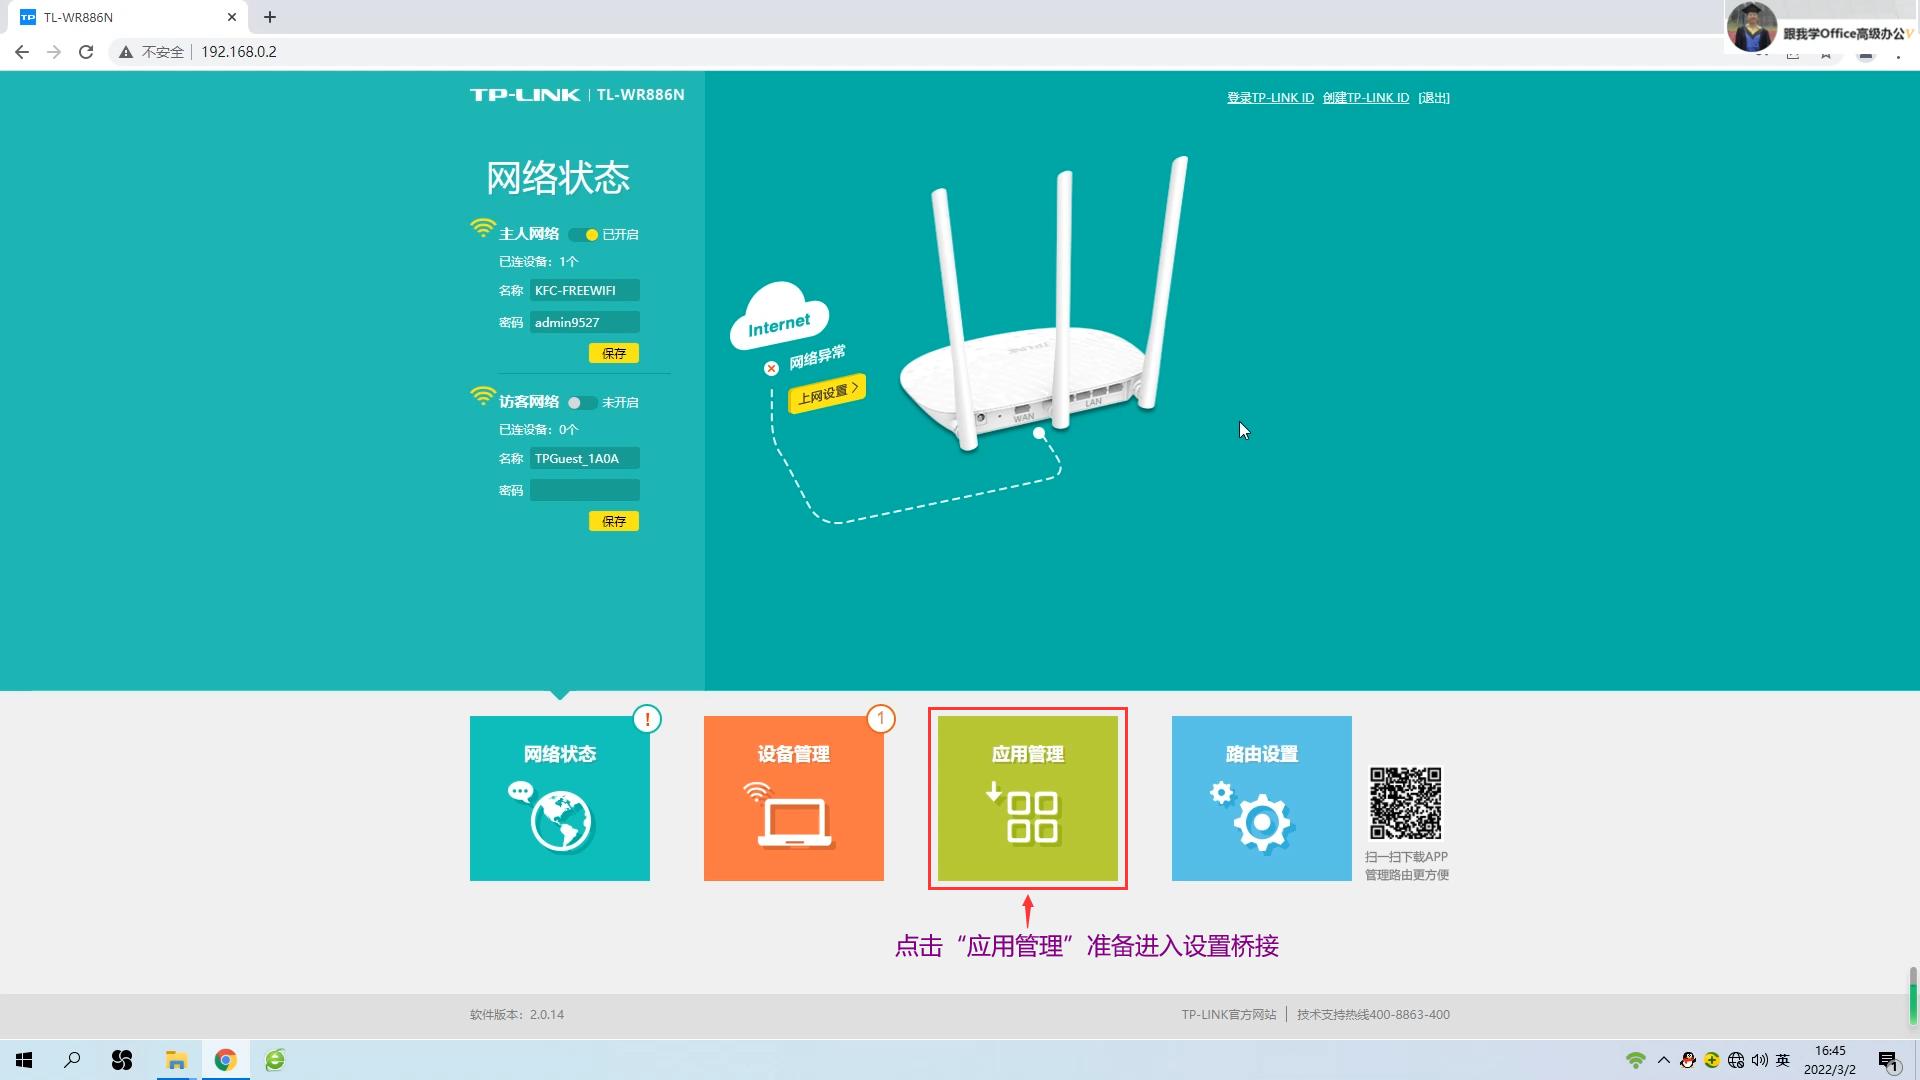
Task: Open the 设备管理 tile
Action: 793,798
